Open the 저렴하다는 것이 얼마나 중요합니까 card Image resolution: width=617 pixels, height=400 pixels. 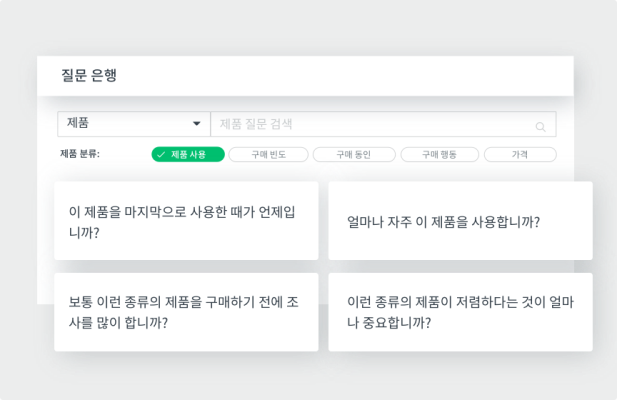(x=460, y=312)
